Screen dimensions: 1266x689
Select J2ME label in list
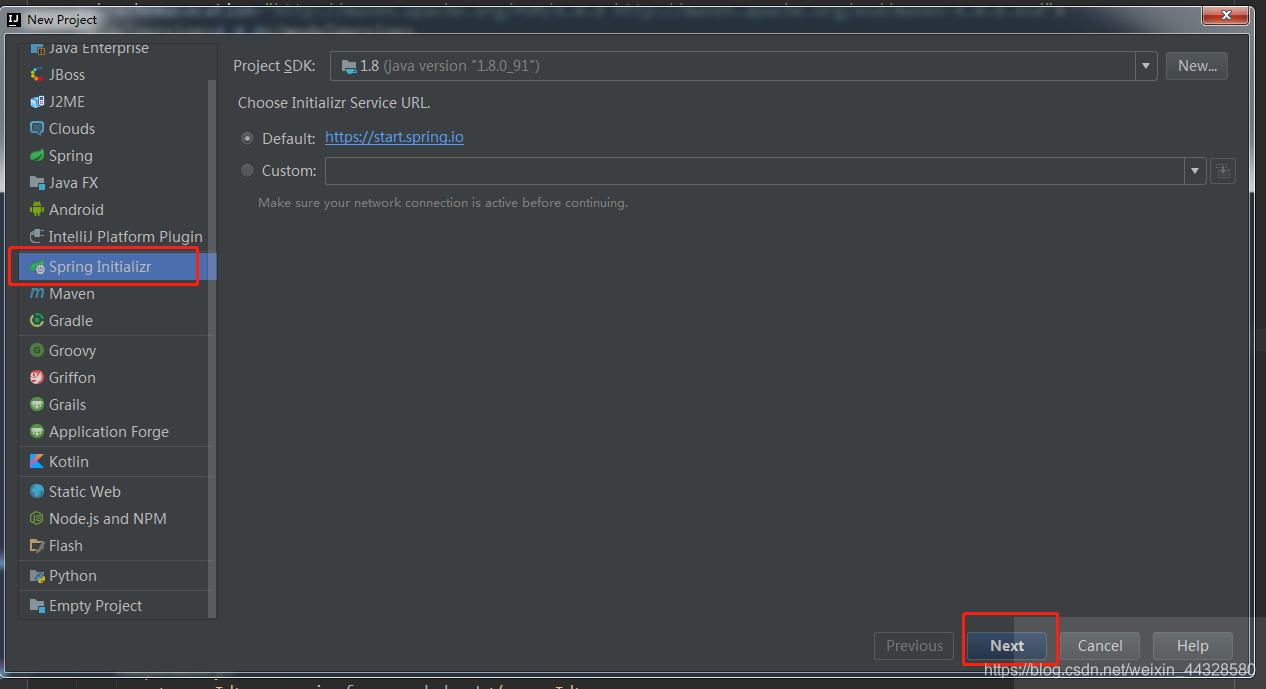[x=67, y=102]
